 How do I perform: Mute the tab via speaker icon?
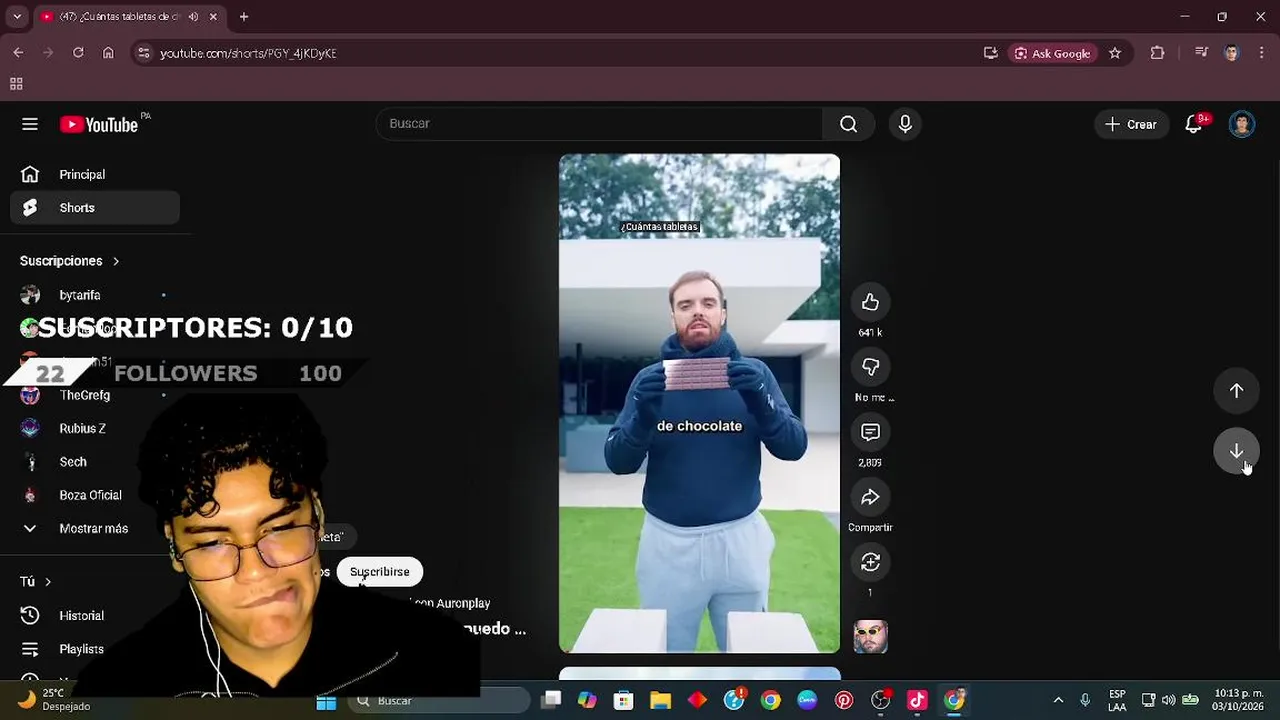coord(193,17)
